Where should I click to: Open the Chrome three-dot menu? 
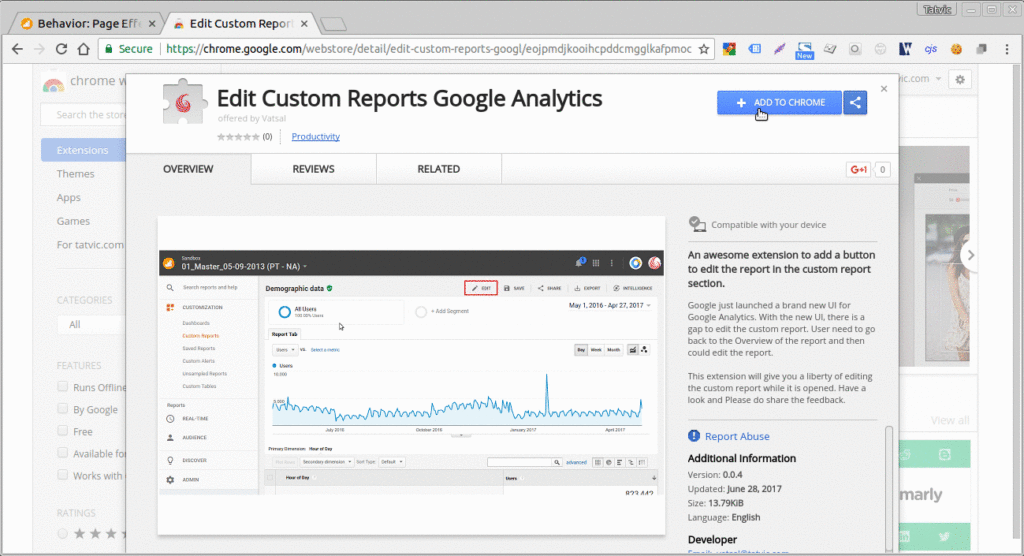[x=1006, y=49]
